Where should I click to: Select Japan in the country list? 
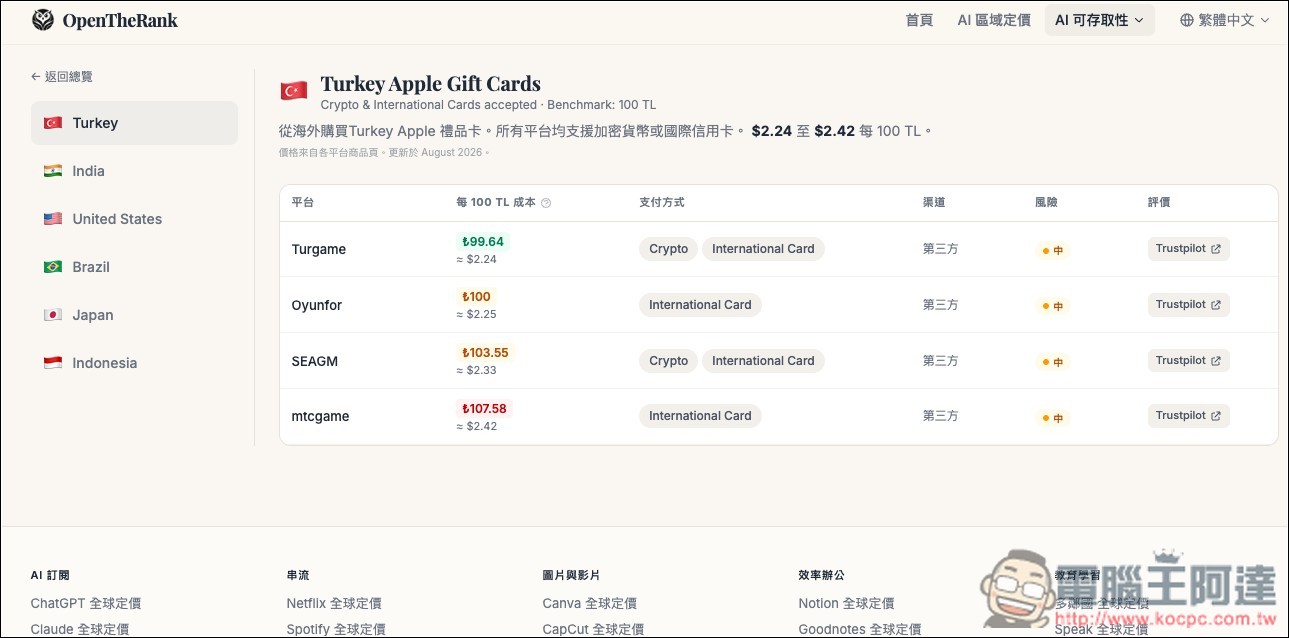[134, 315]
